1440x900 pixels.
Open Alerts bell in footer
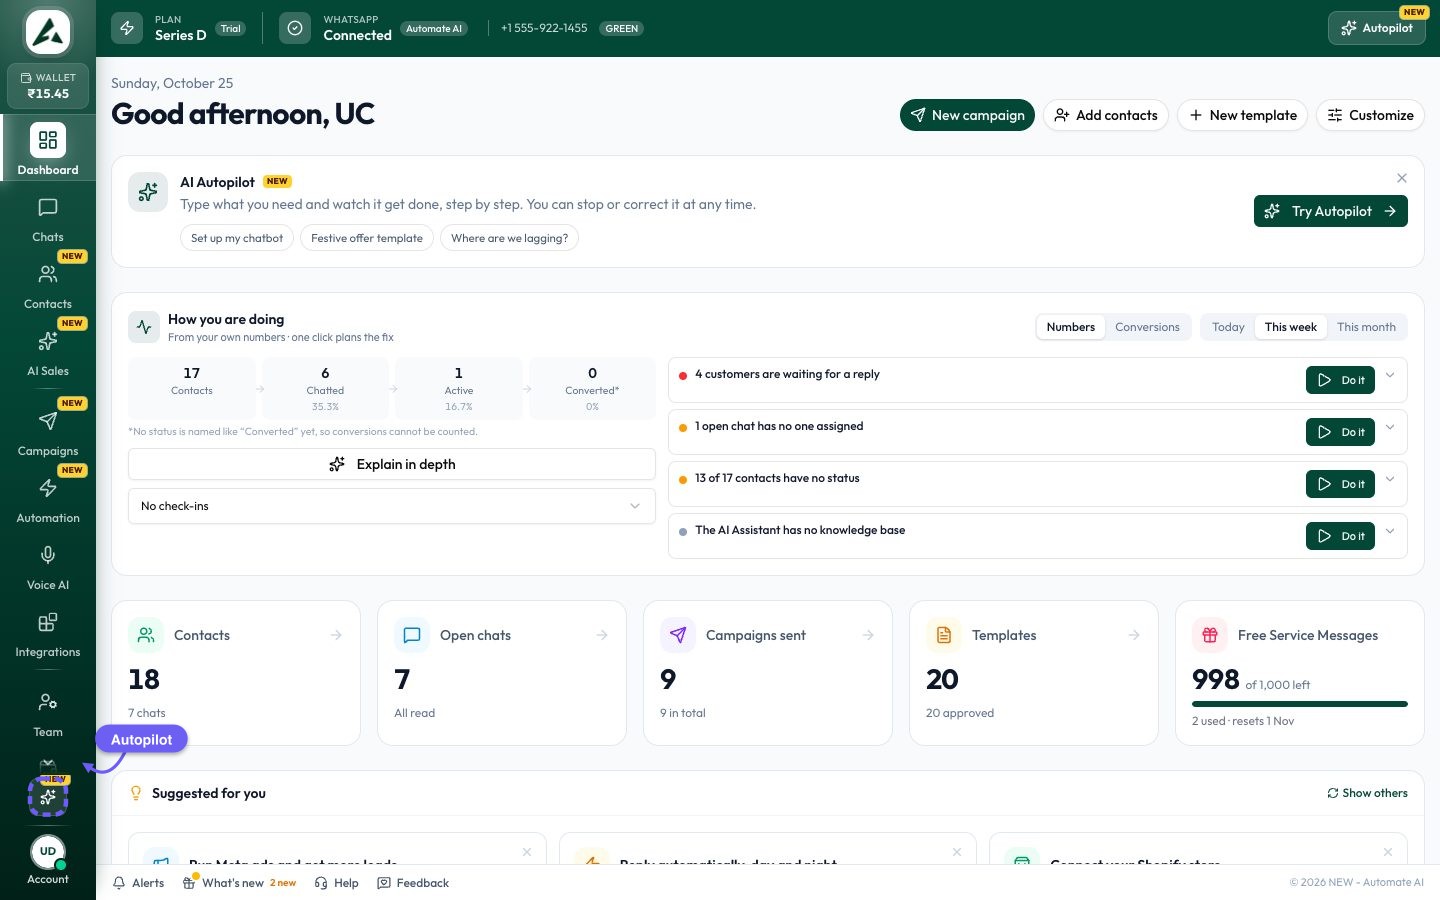138,883
